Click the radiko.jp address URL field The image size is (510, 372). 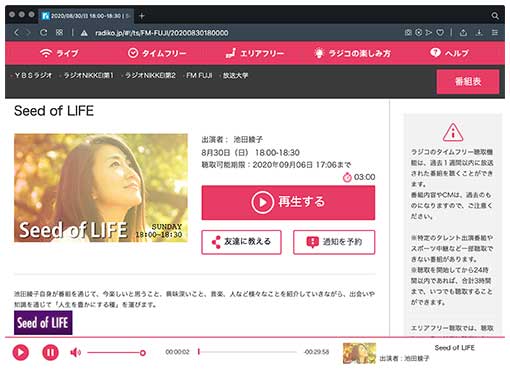coord(162,33)
